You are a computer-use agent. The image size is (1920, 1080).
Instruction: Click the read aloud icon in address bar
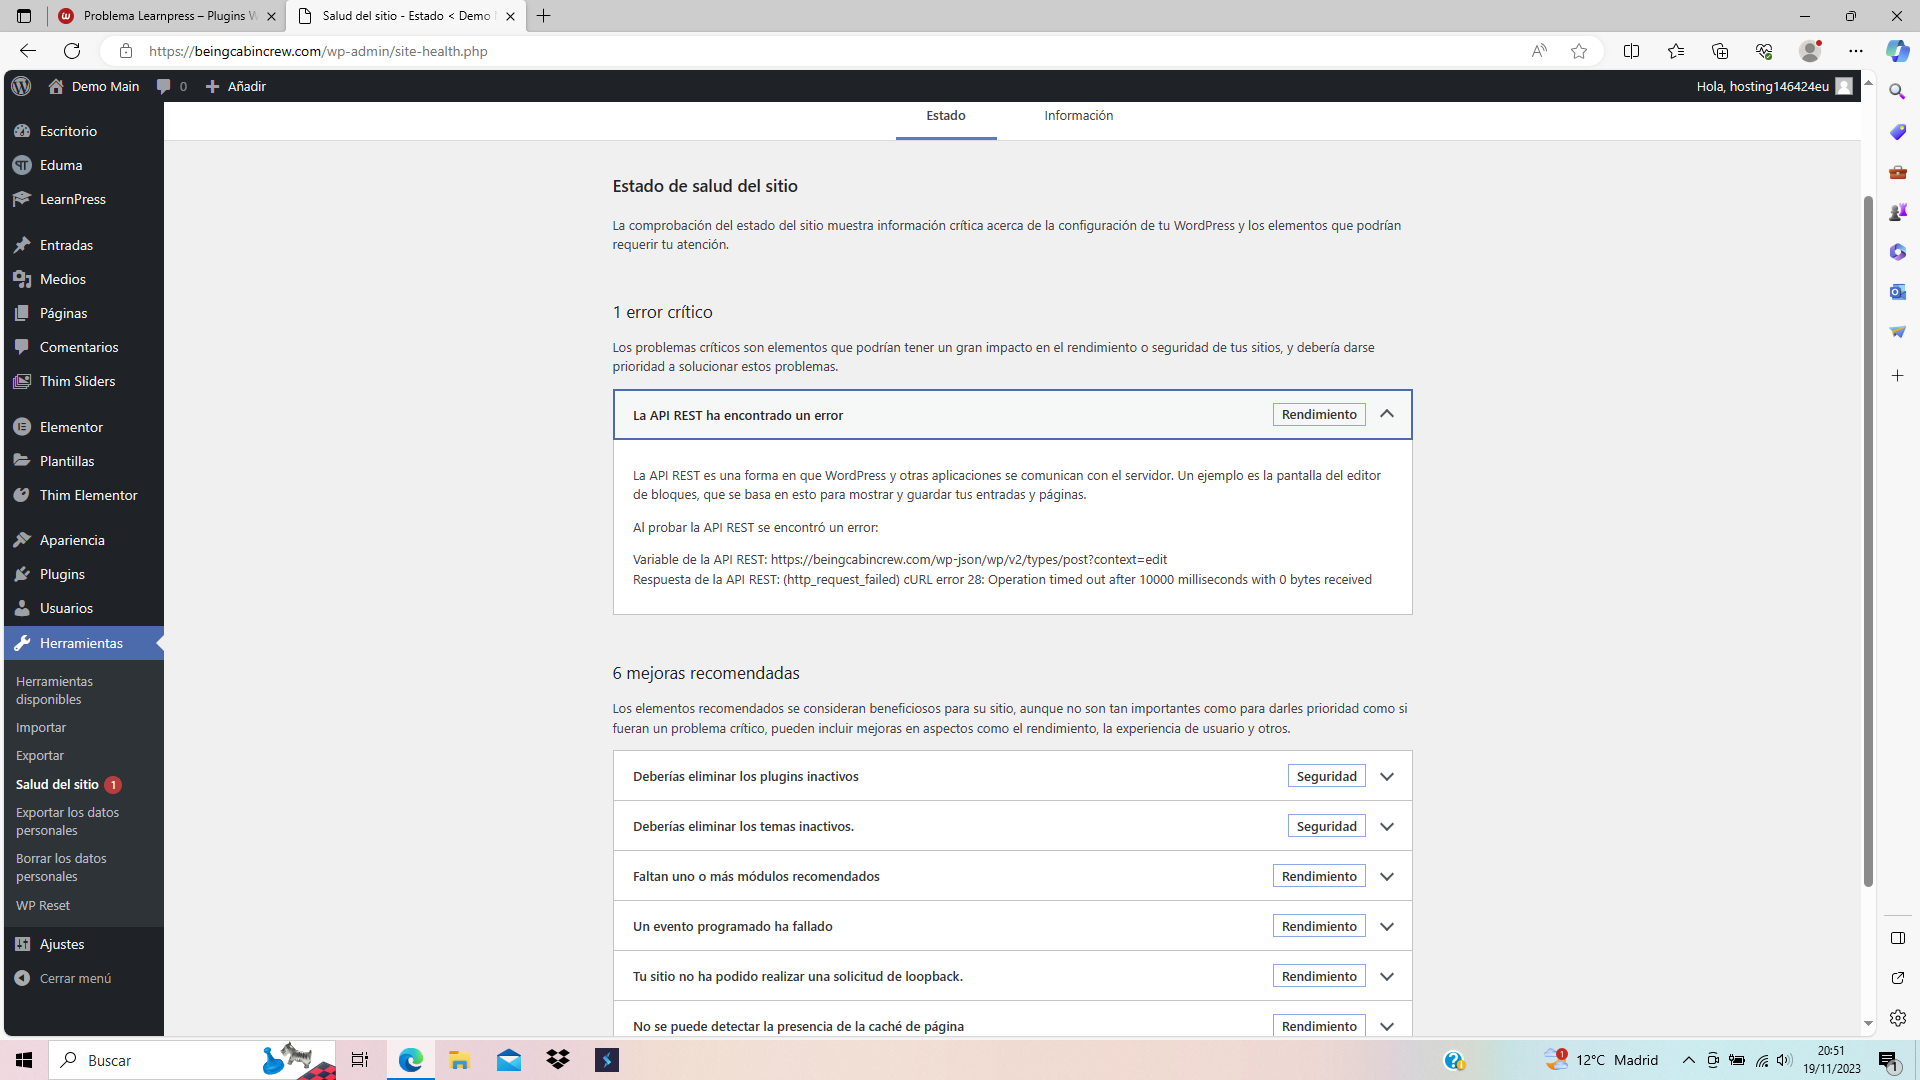tap(1539, 51)
